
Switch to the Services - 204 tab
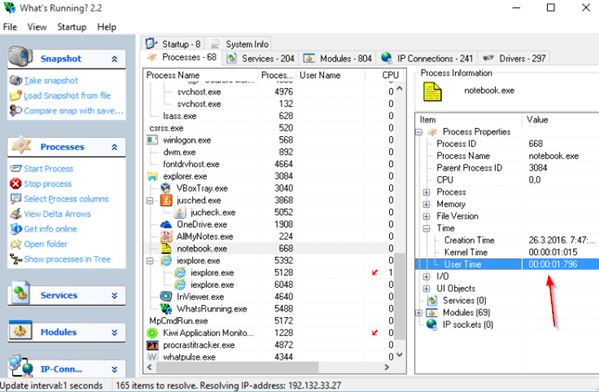[261, 58]
